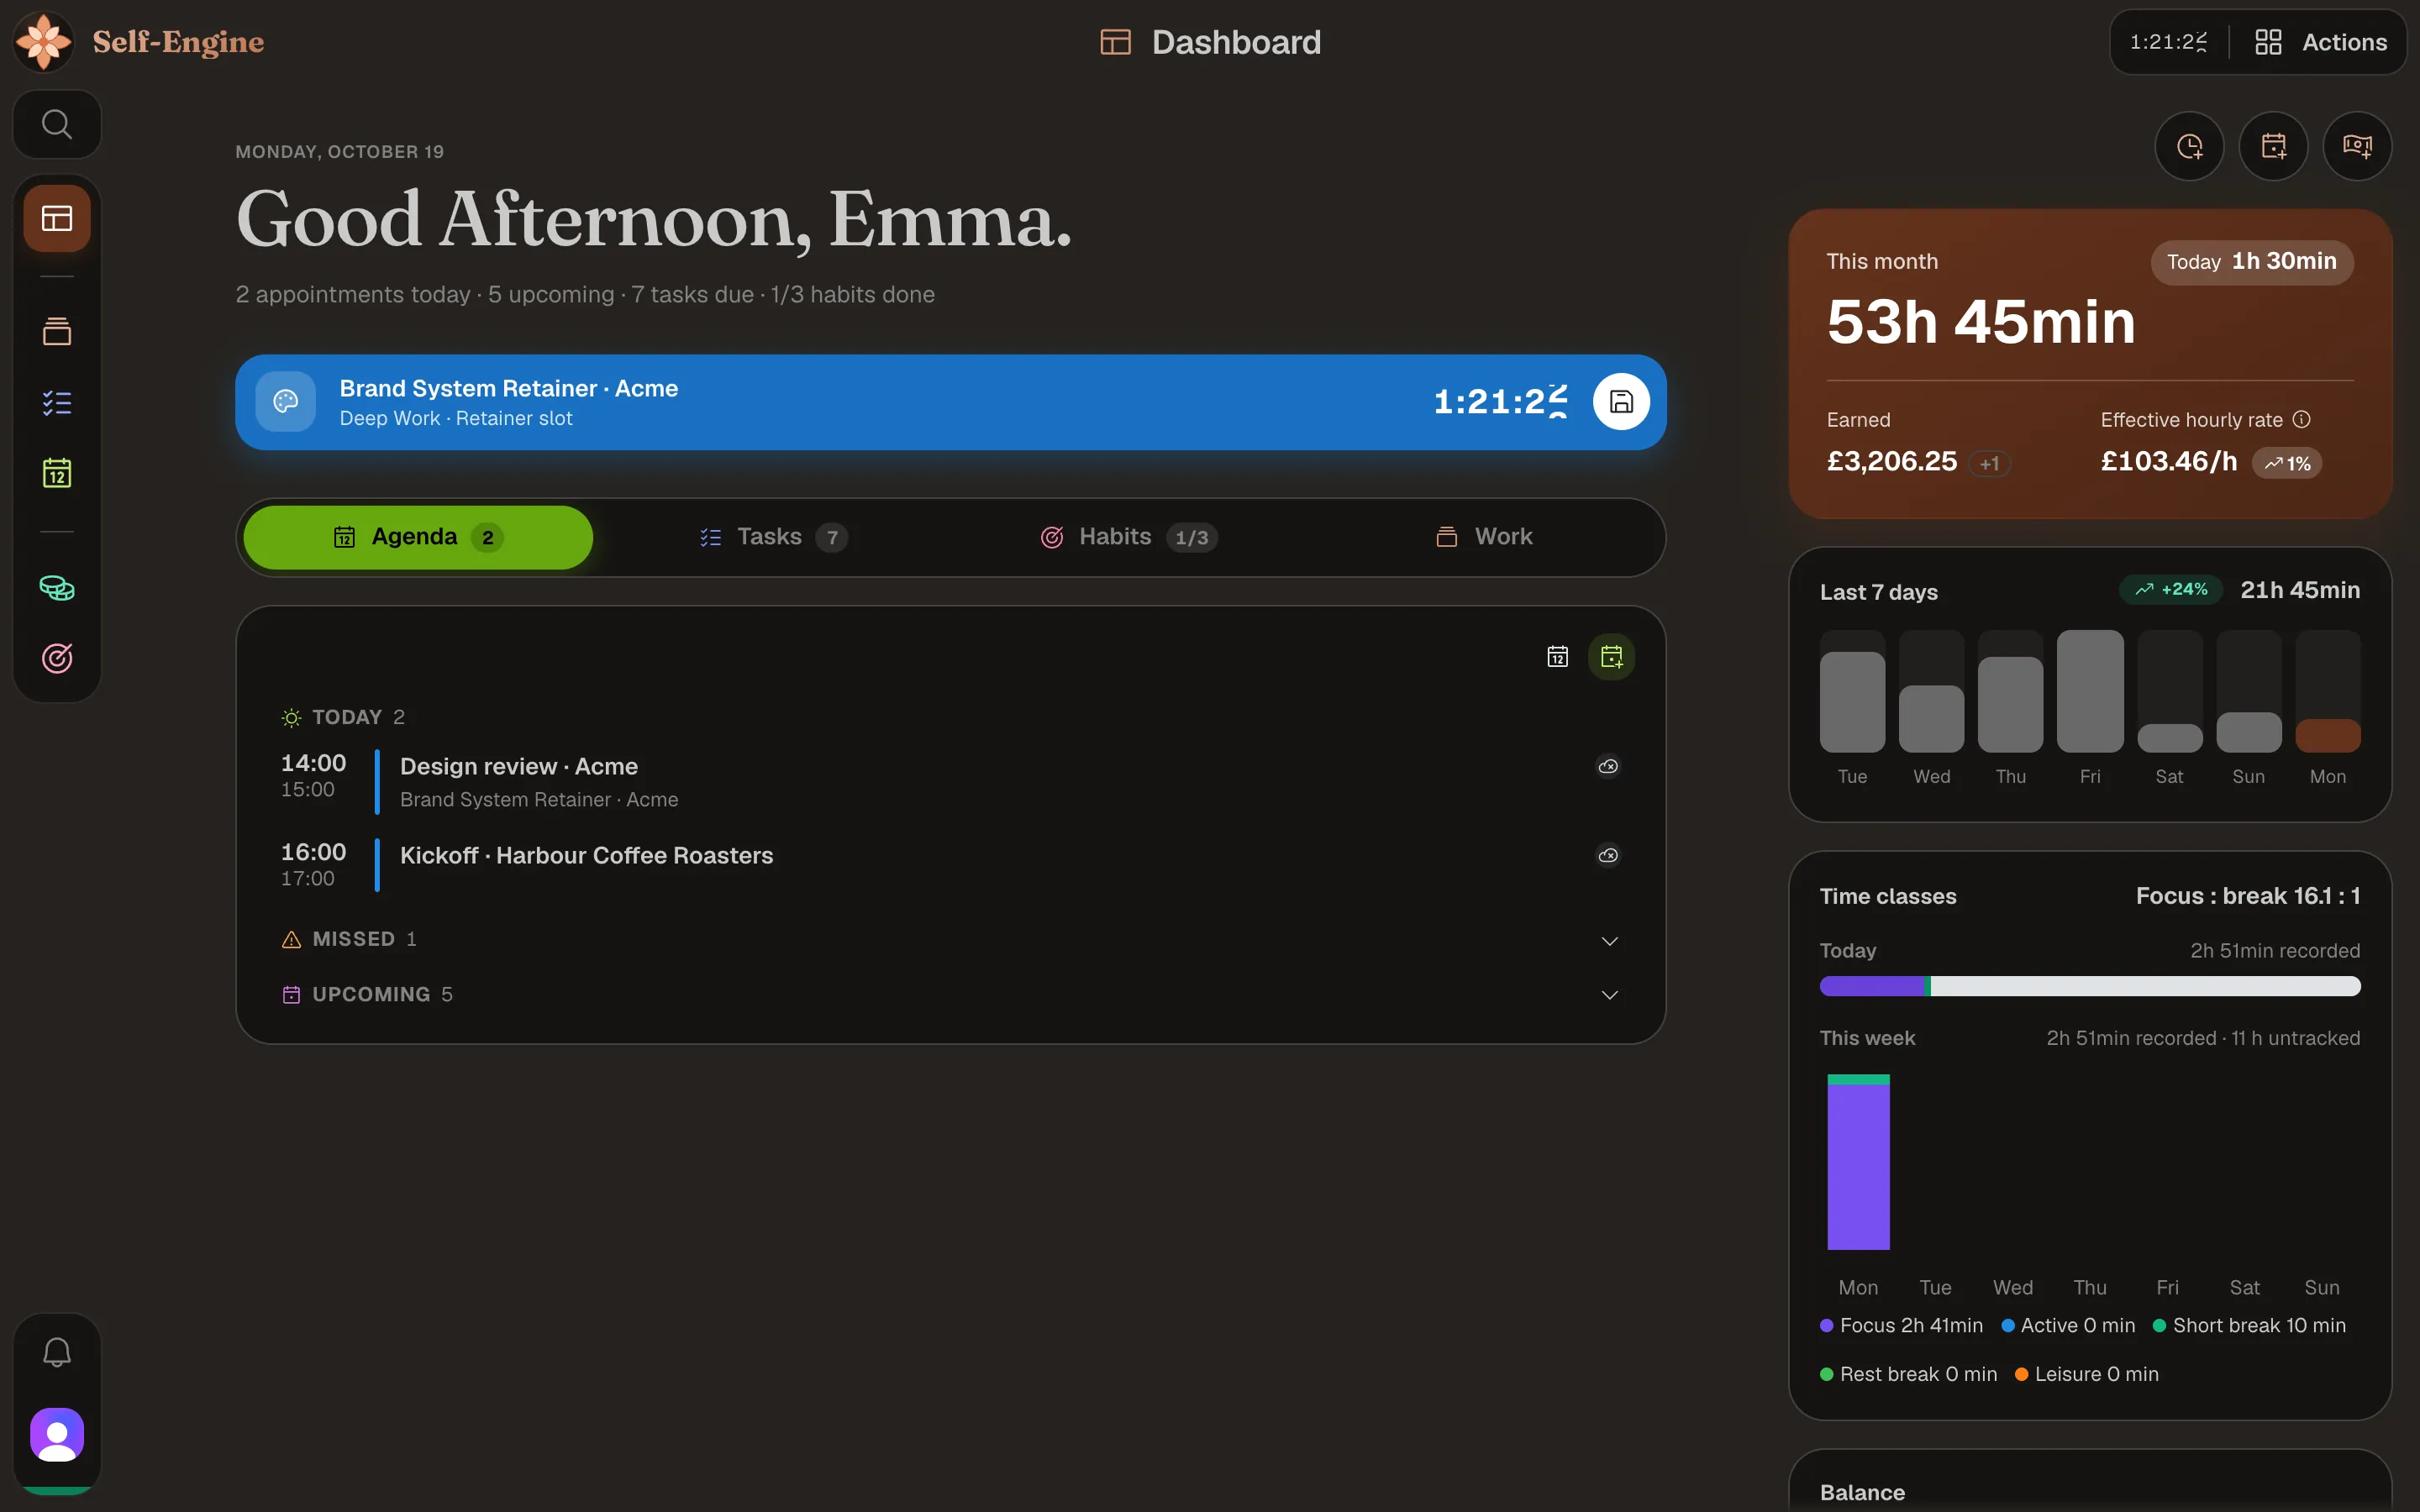Click the Today time classes progress bar
This screenshot has width=2420, height=1512.
(x=2090, y=986)
